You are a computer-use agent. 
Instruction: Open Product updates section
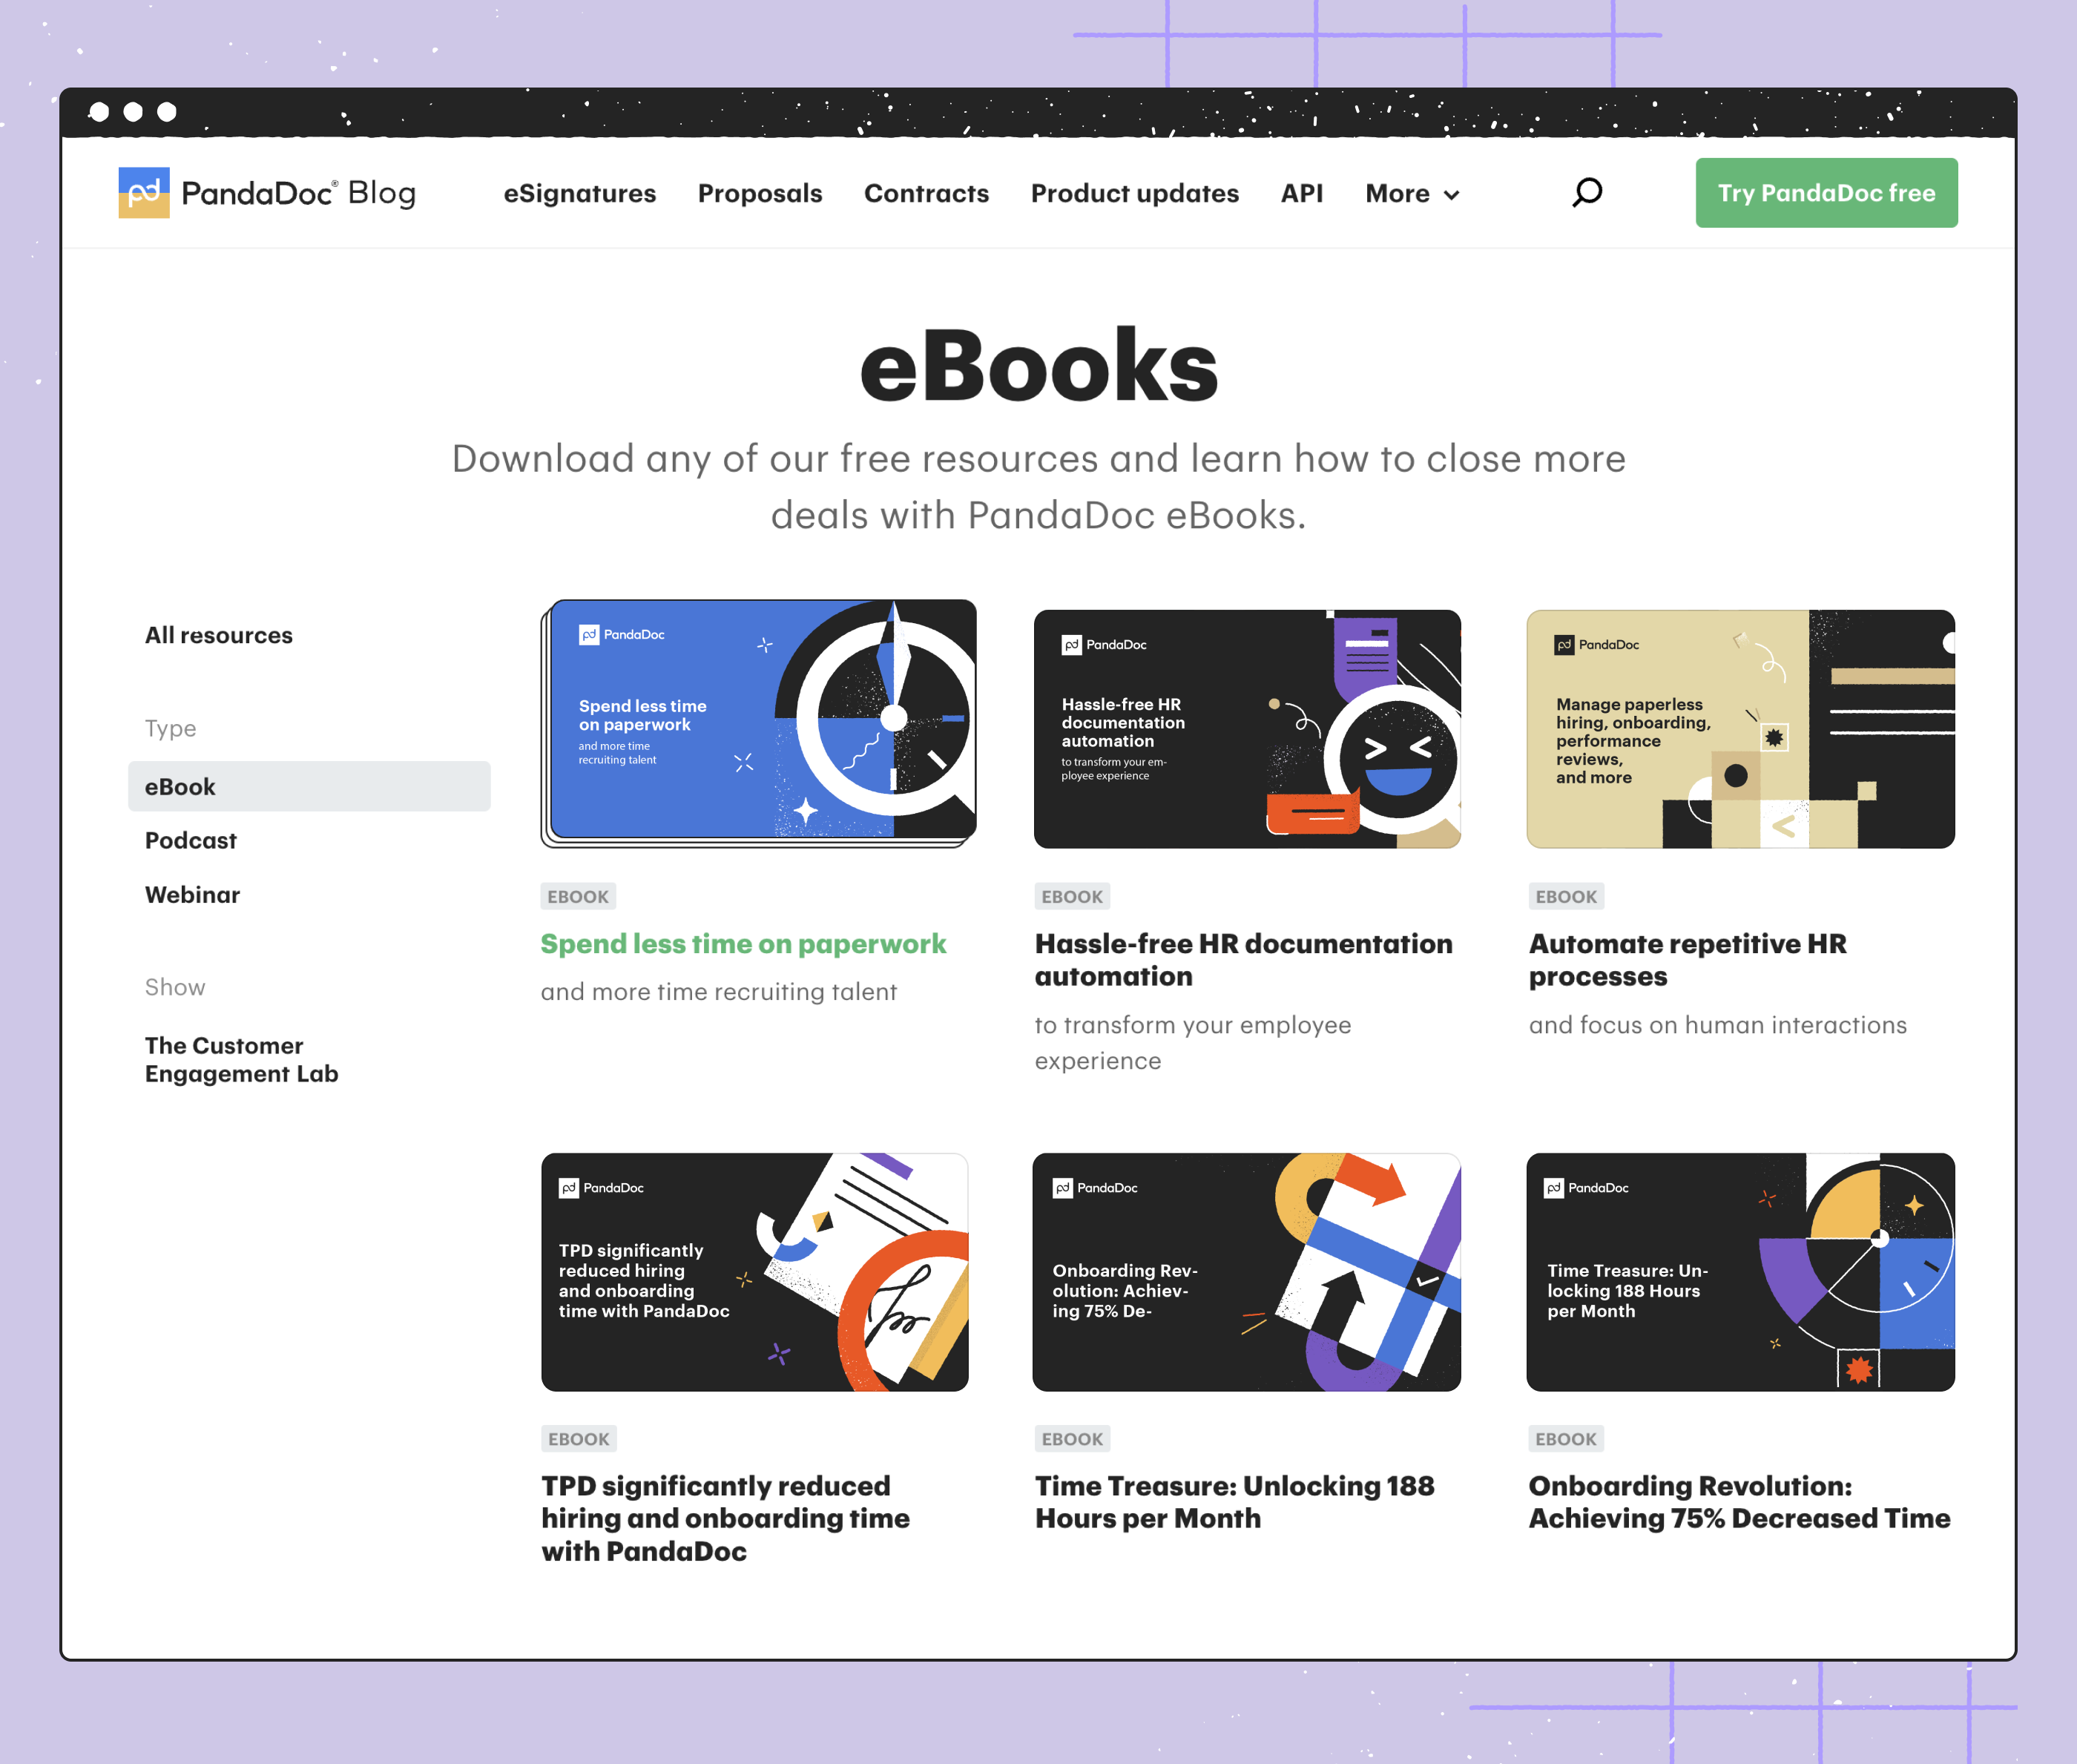click(x=1134, y=193)
